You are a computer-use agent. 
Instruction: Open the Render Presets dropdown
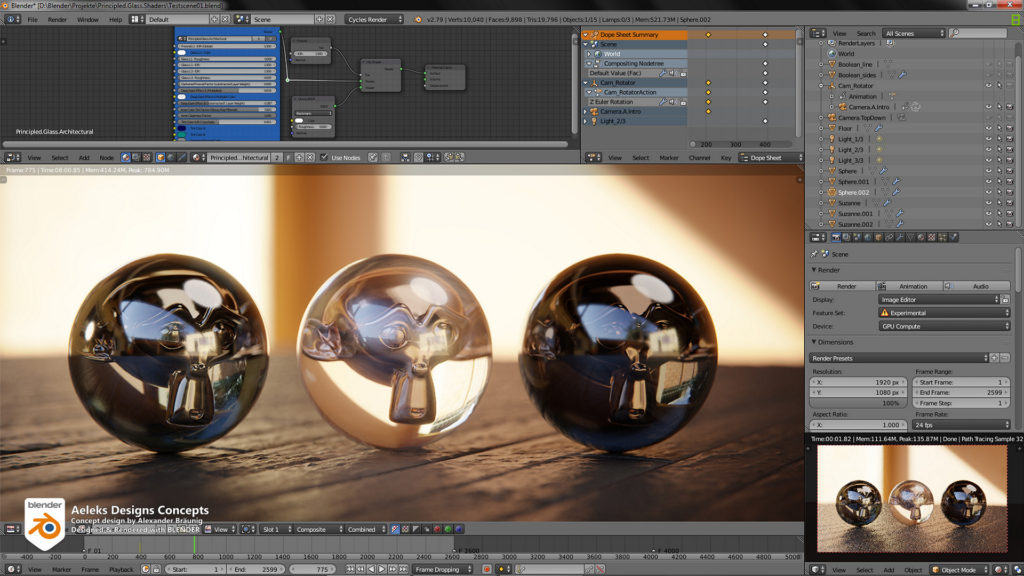pos(899,358)
